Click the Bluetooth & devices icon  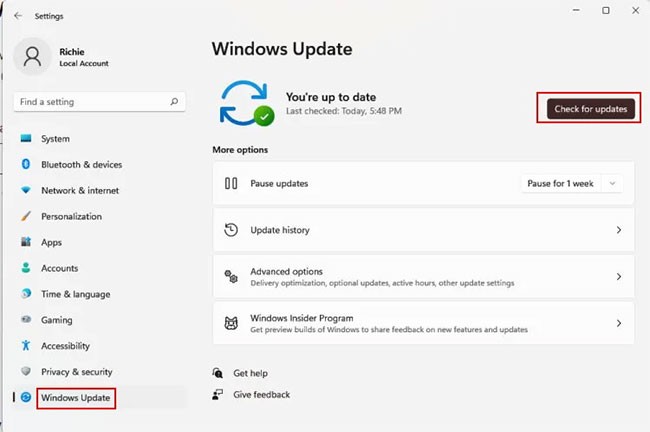26,164
